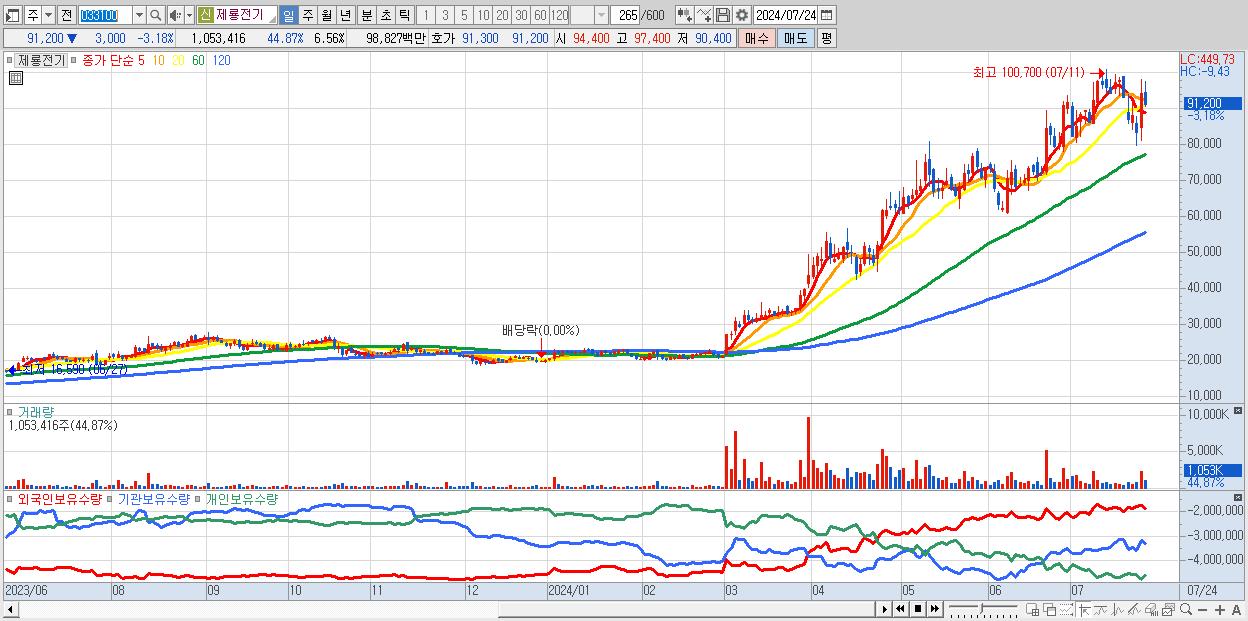Click the 전 button in toolbar
The width and height of the screenshot is (1248, 621).
[x=66, y=15]
